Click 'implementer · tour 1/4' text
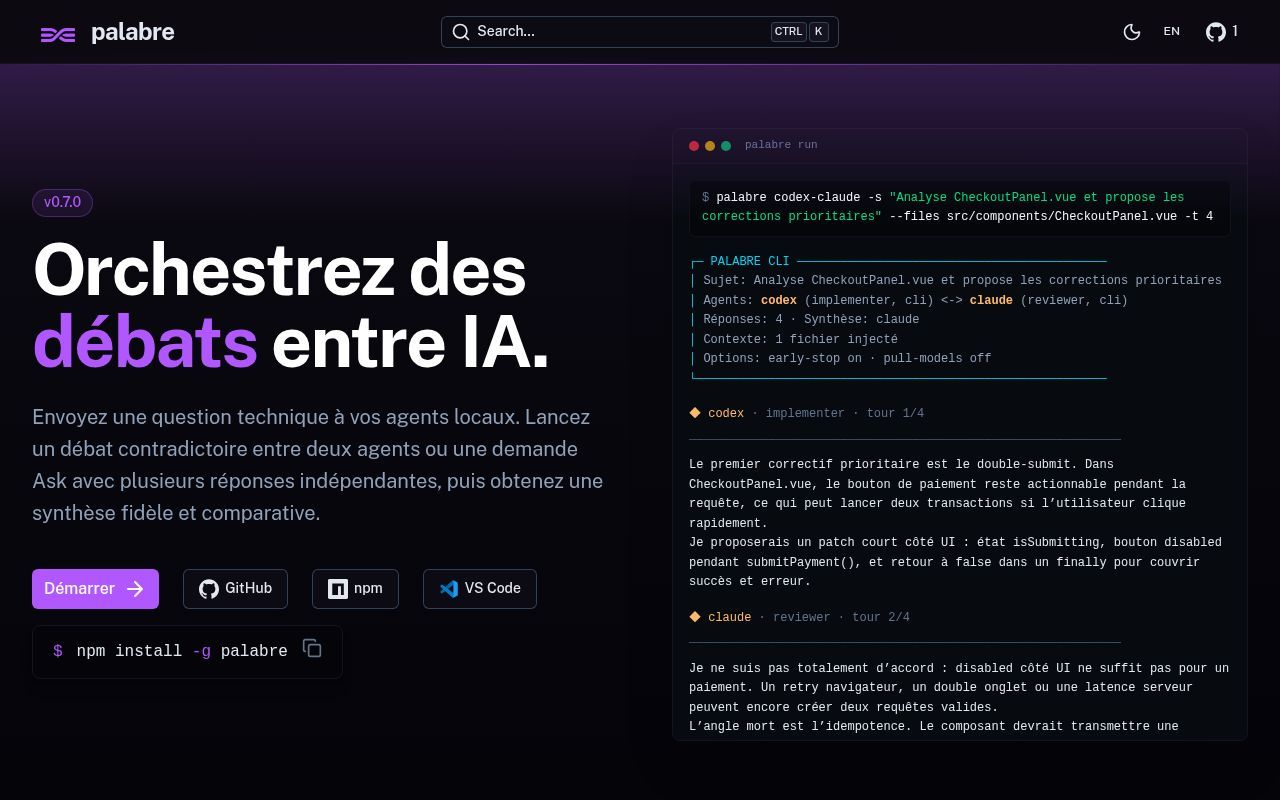 844,413
